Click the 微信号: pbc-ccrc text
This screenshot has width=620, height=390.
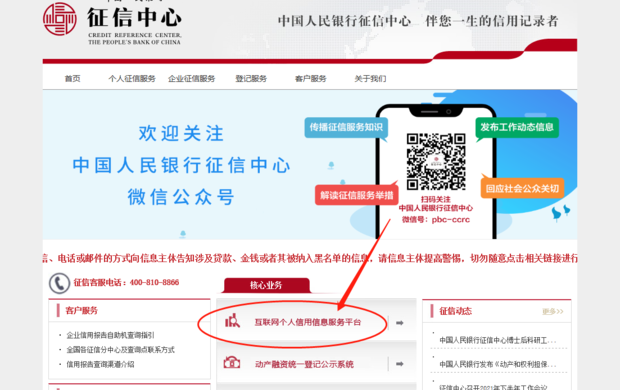[436, 220]
